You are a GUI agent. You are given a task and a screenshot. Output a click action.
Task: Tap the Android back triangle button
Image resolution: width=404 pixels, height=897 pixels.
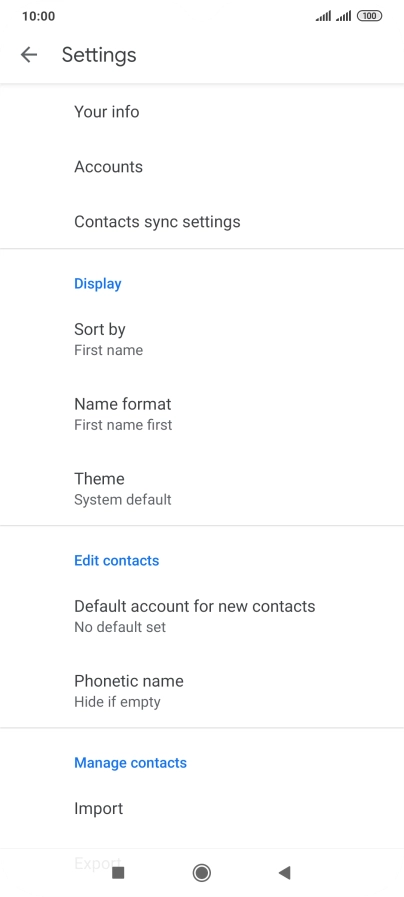284,872
